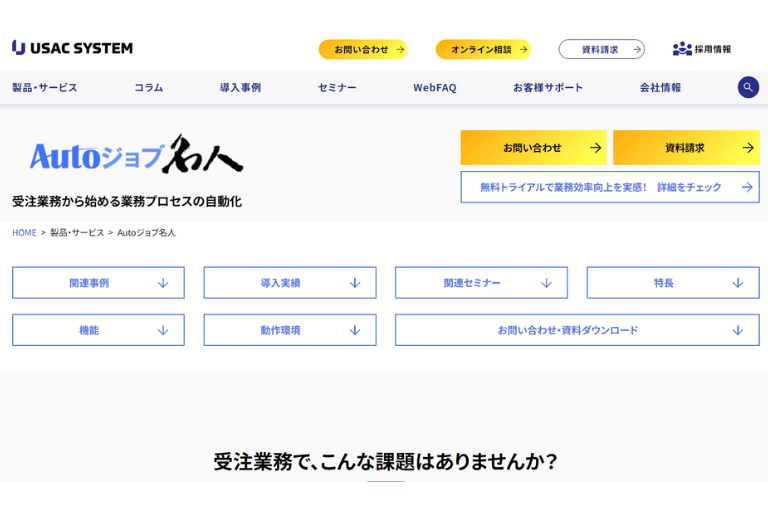Open the お客様サポート menu item
The height and width of the screenshot is (512, 768).
(548, 88)
